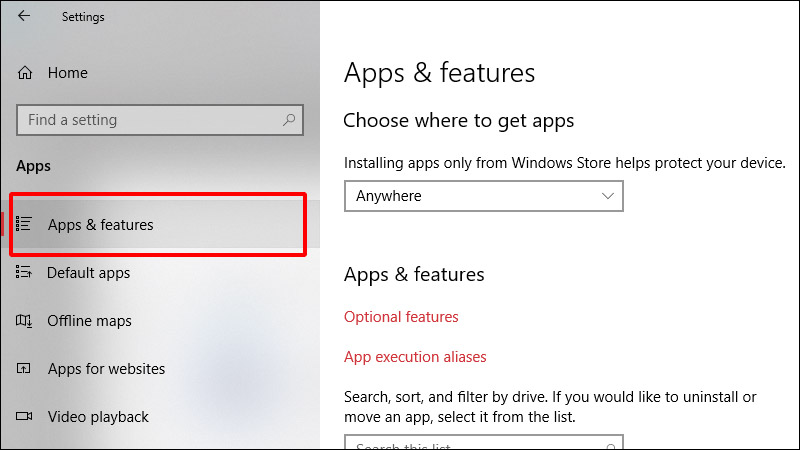This screenshot has height=450, width=800.
Task: Switch to Apps for websites
Action: (x=158, y=368)
